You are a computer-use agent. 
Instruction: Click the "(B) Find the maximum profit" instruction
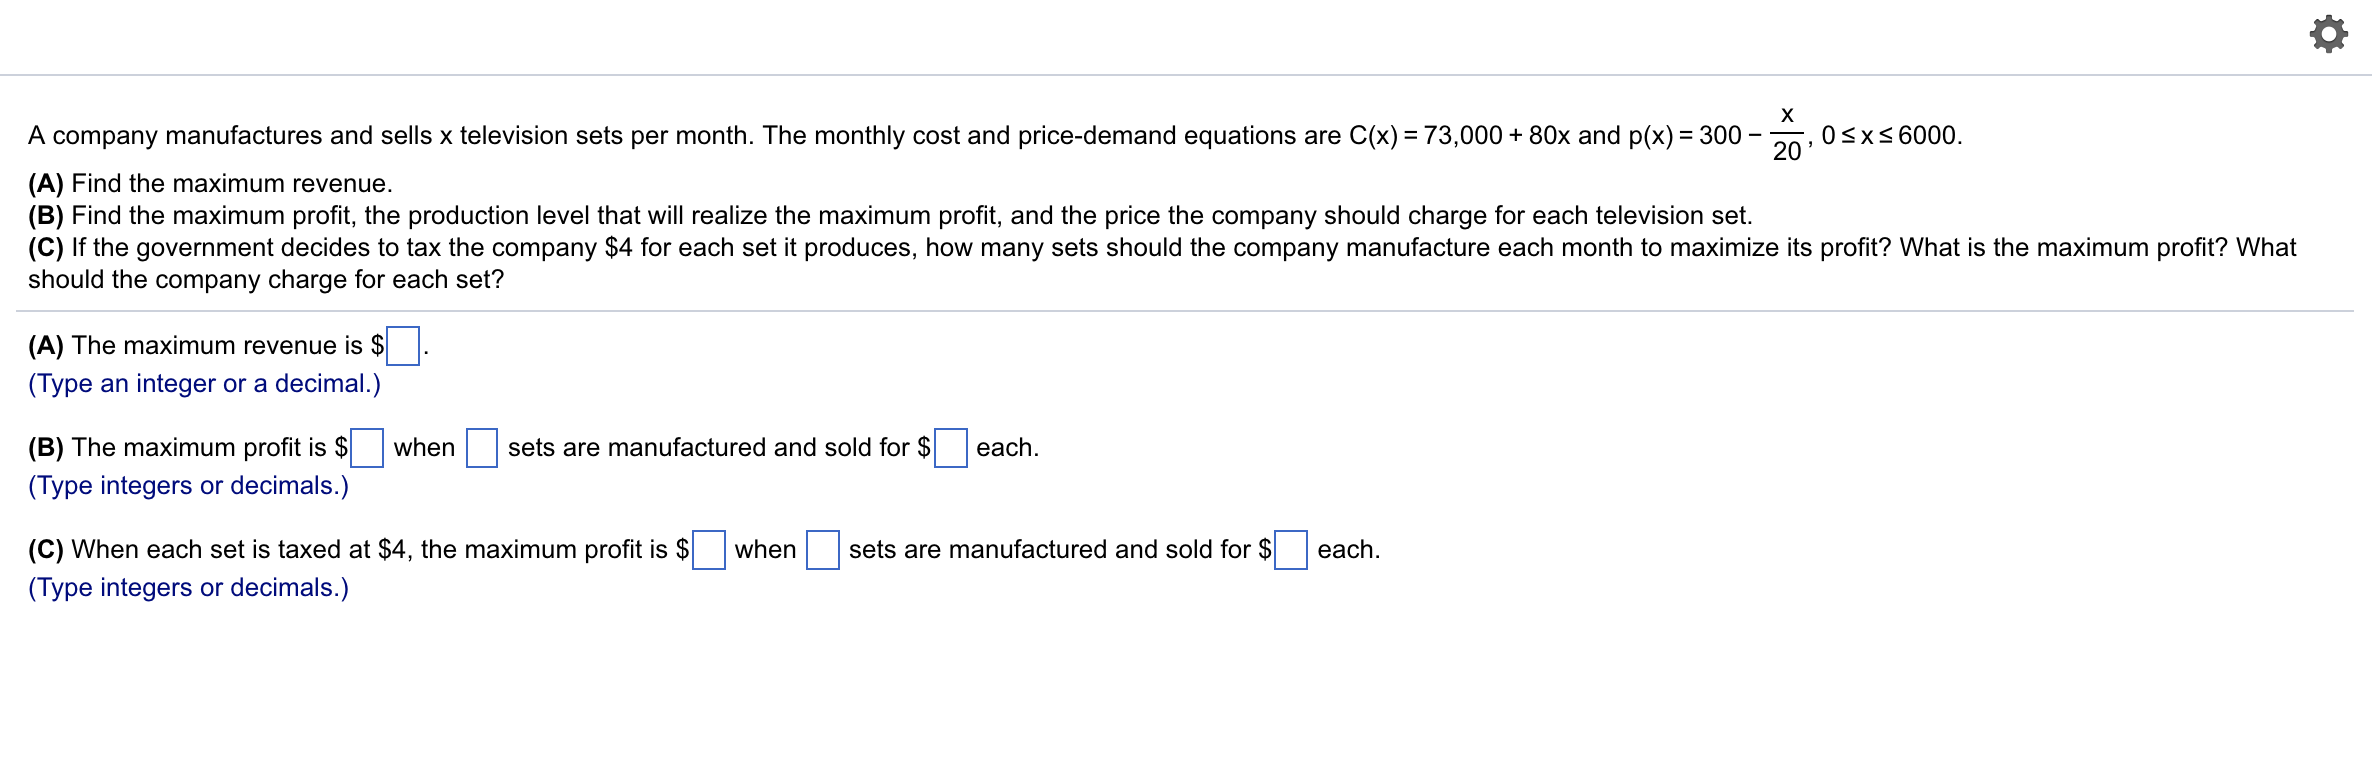coord(889,216)
